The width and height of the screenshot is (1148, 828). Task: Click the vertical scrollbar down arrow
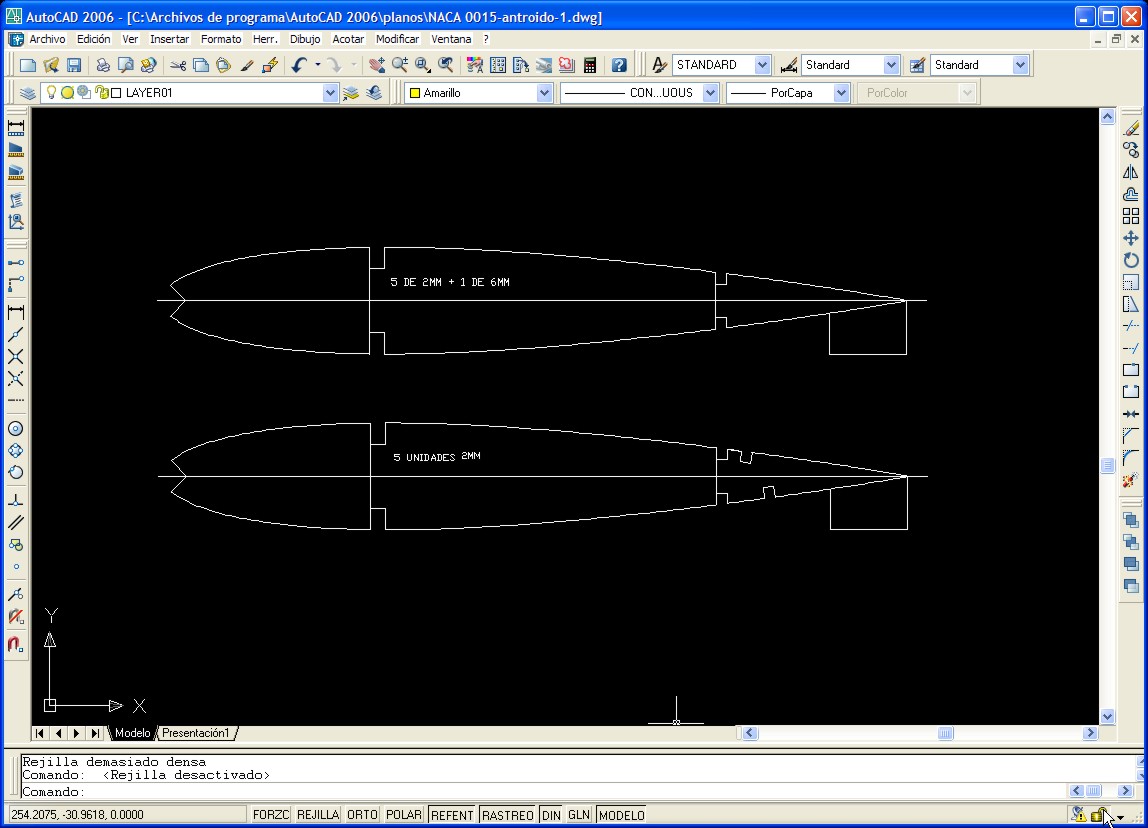point(1107,717)
